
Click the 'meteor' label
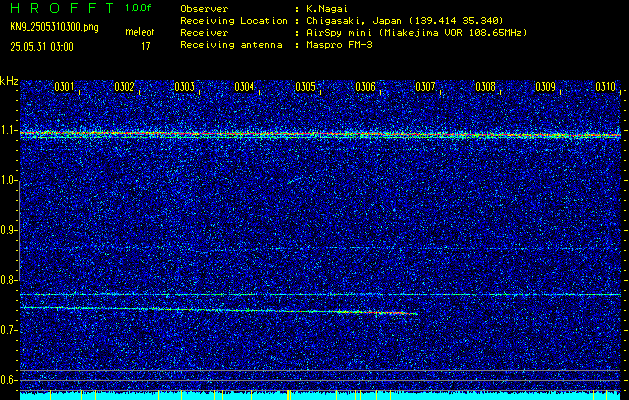140,32
